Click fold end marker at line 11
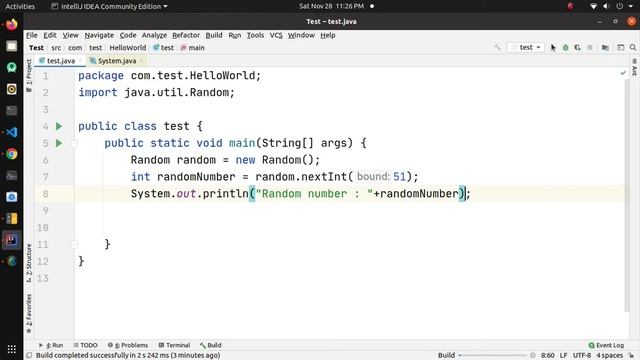The height and width of the screenshot is (360, 640). (74, 244)
